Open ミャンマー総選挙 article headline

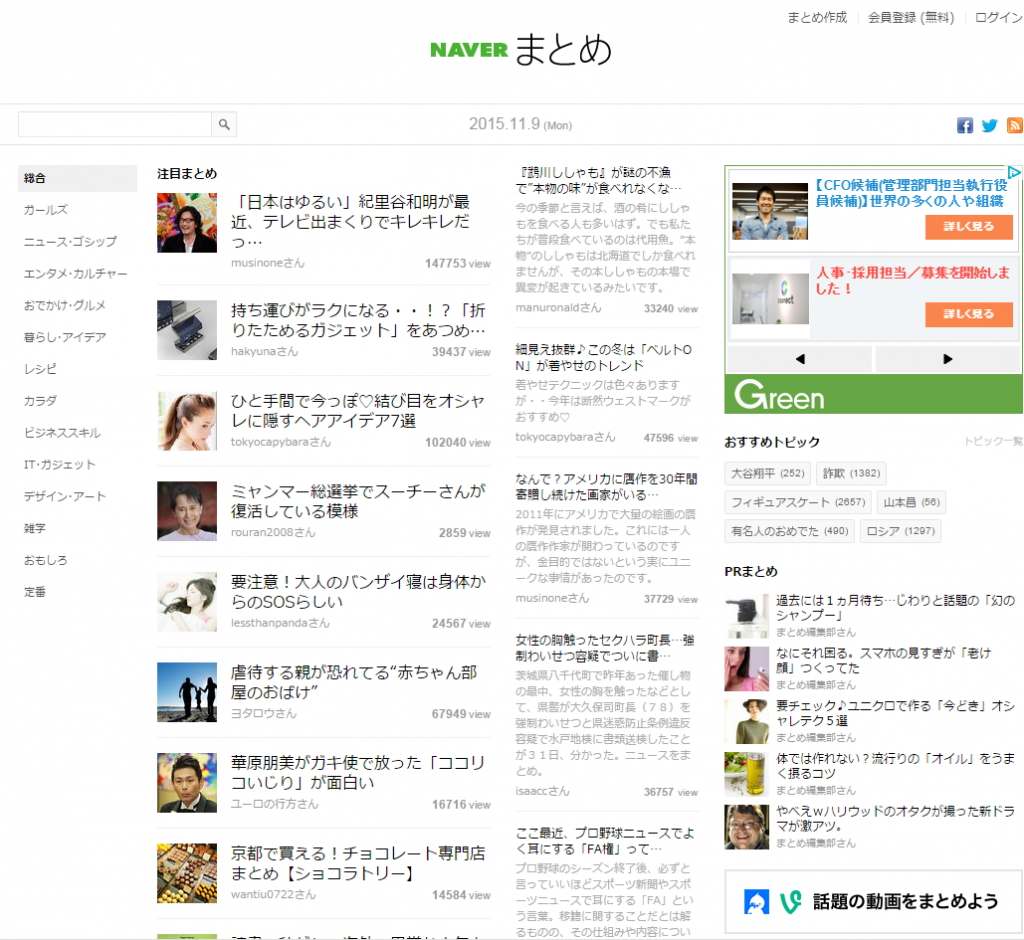coord(359,501)
